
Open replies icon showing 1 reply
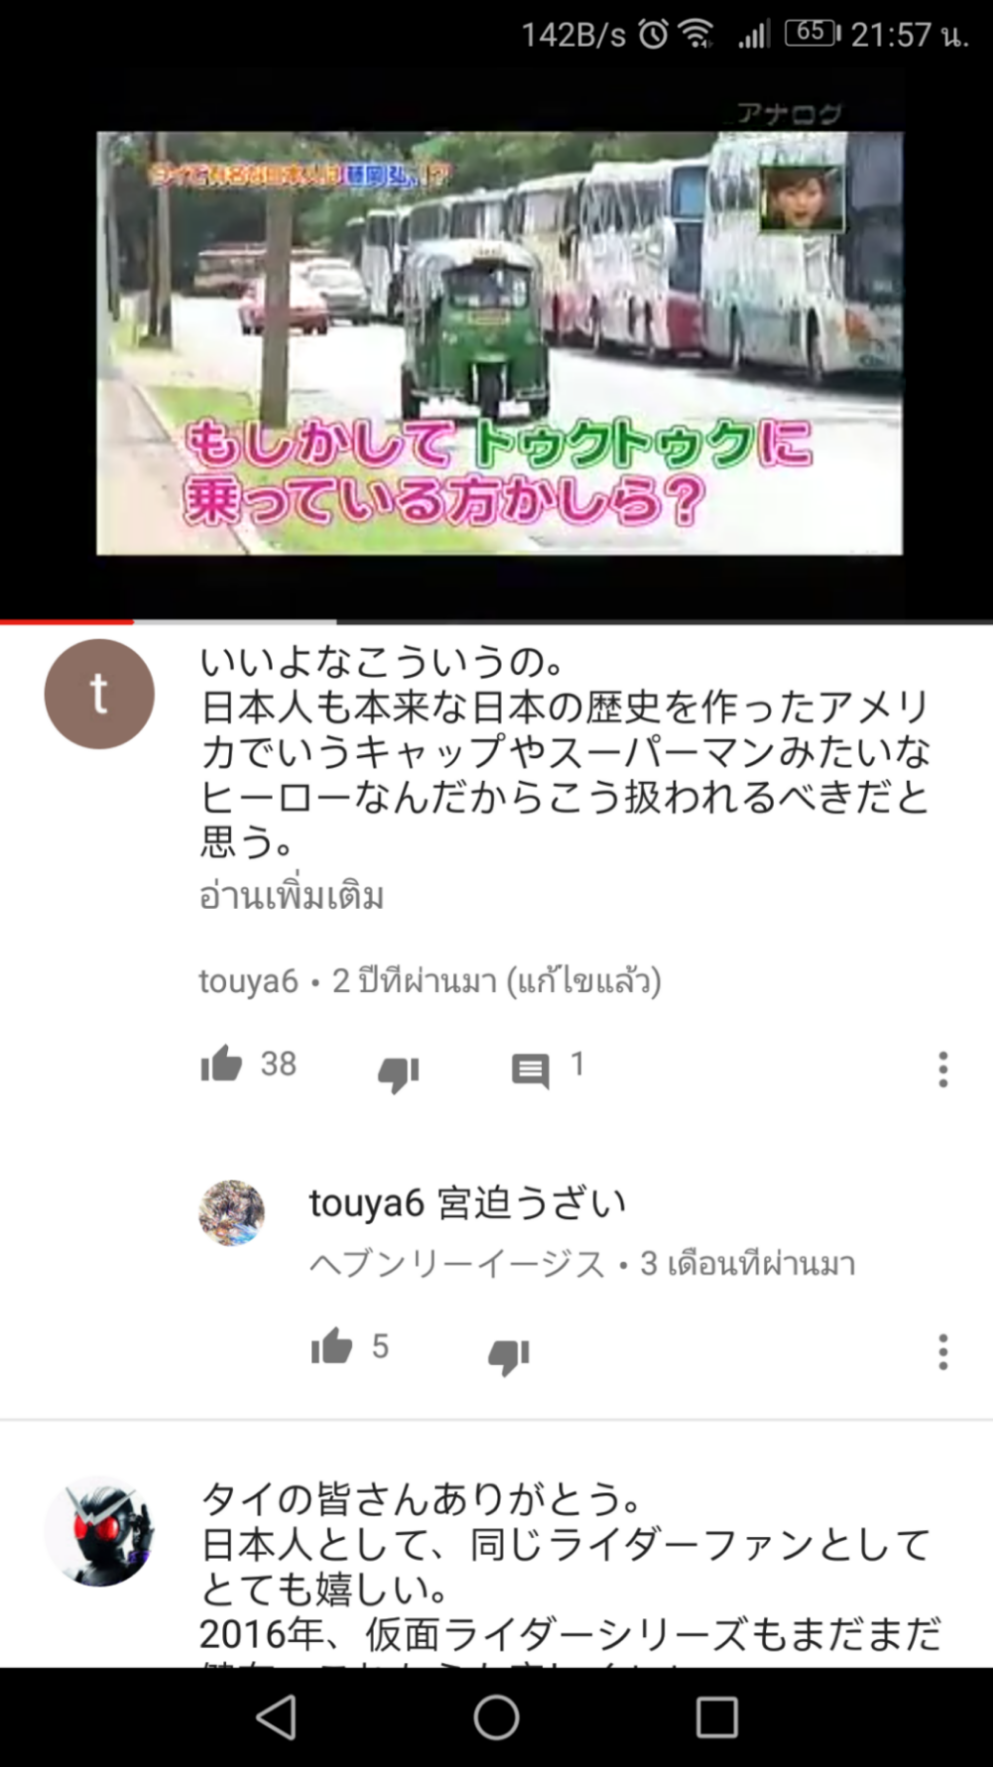pyautogui.click(x=530, y=1070)
